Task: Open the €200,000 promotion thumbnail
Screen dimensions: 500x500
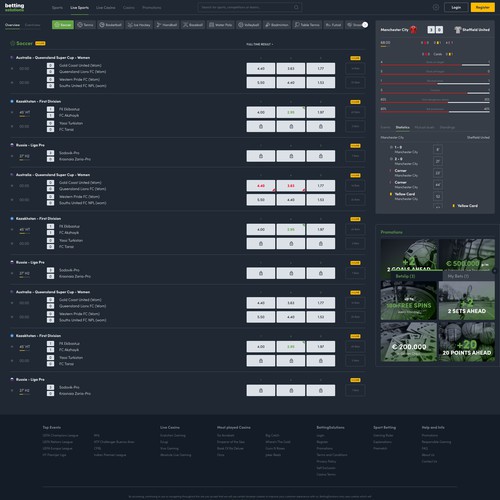Action: click(x=409, y=342)
